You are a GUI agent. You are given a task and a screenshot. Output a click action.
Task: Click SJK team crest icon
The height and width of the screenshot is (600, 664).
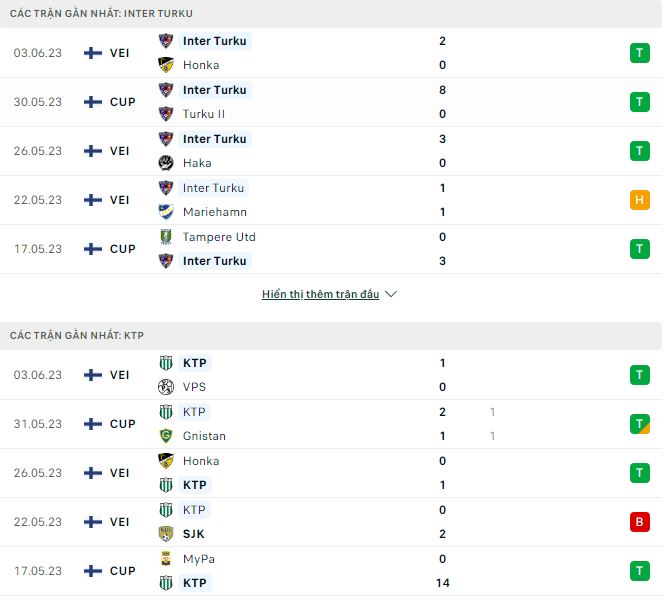(x=166, y=534)
